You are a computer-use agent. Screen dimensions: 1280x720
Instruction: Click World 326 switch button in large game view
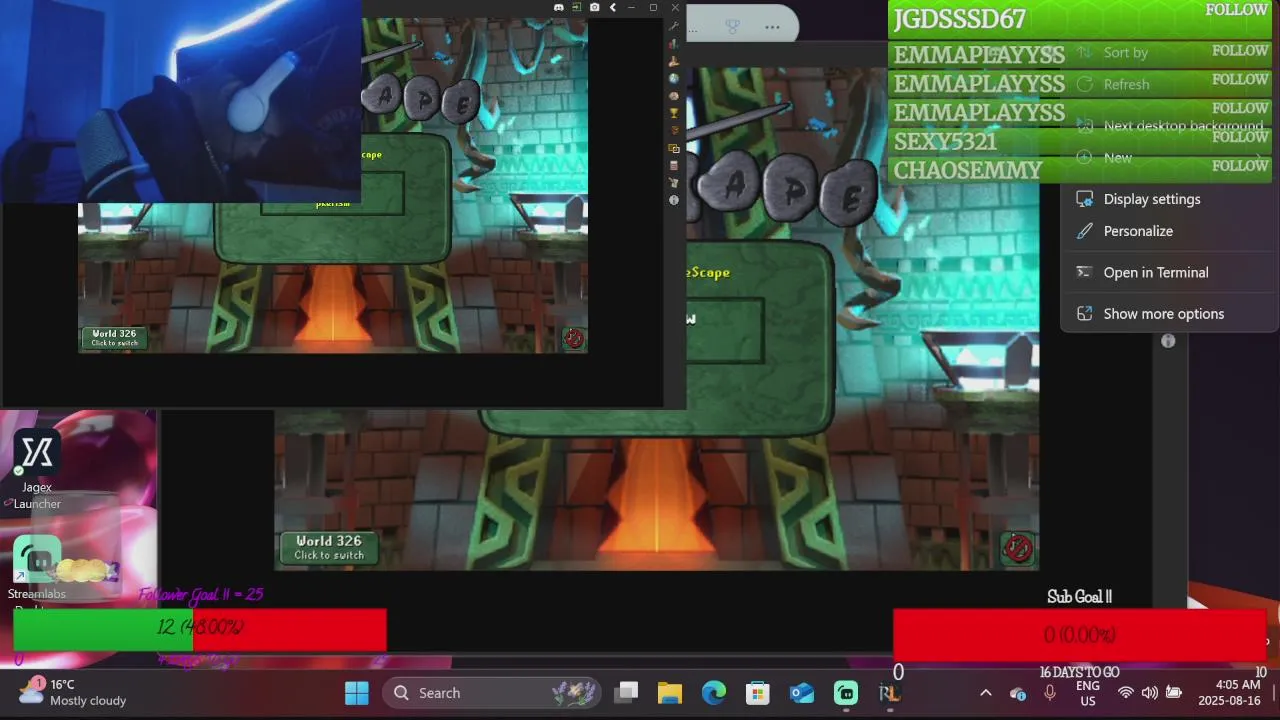[329, 548]
